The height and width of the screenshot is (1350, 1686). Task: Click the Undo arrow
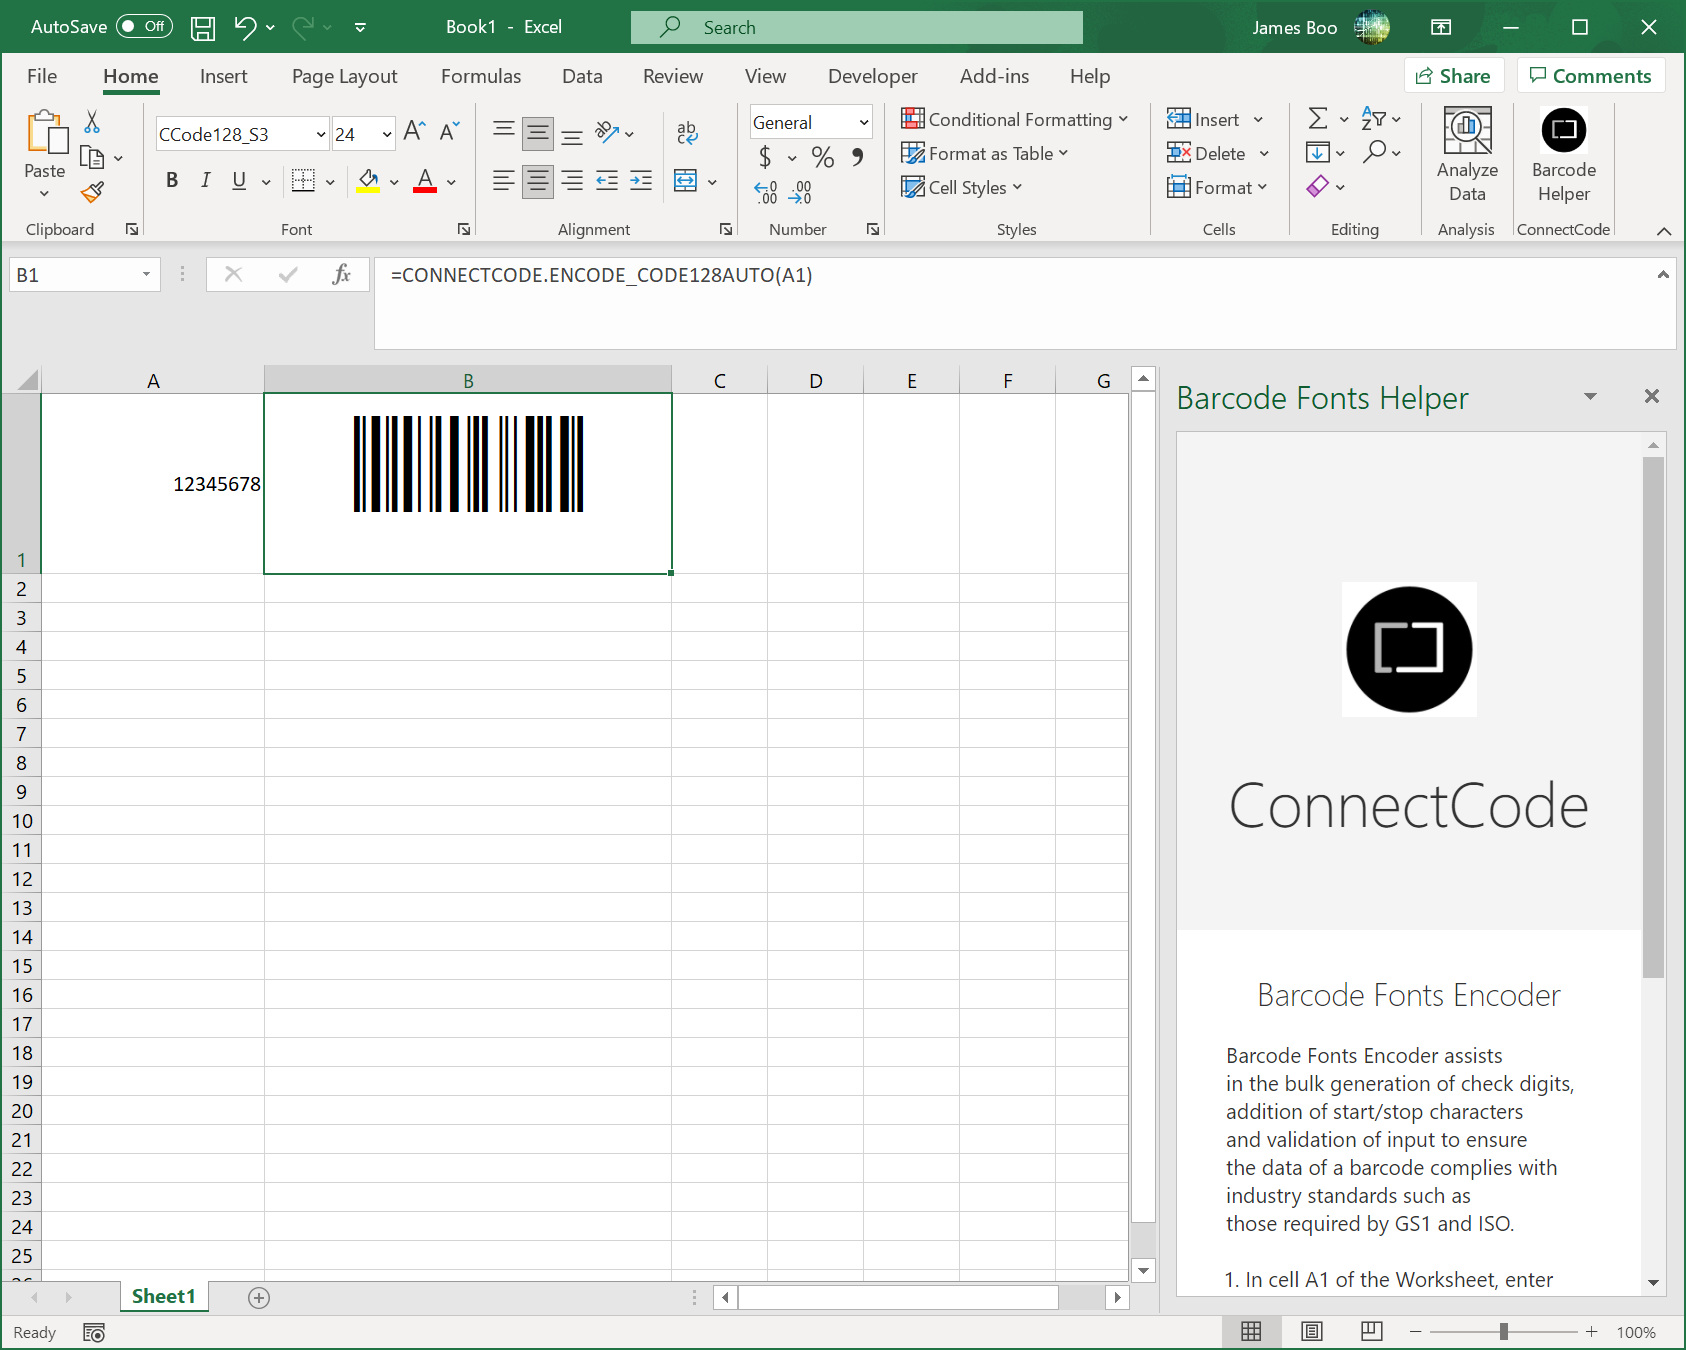pyautogui.click(x=244, y=27)
